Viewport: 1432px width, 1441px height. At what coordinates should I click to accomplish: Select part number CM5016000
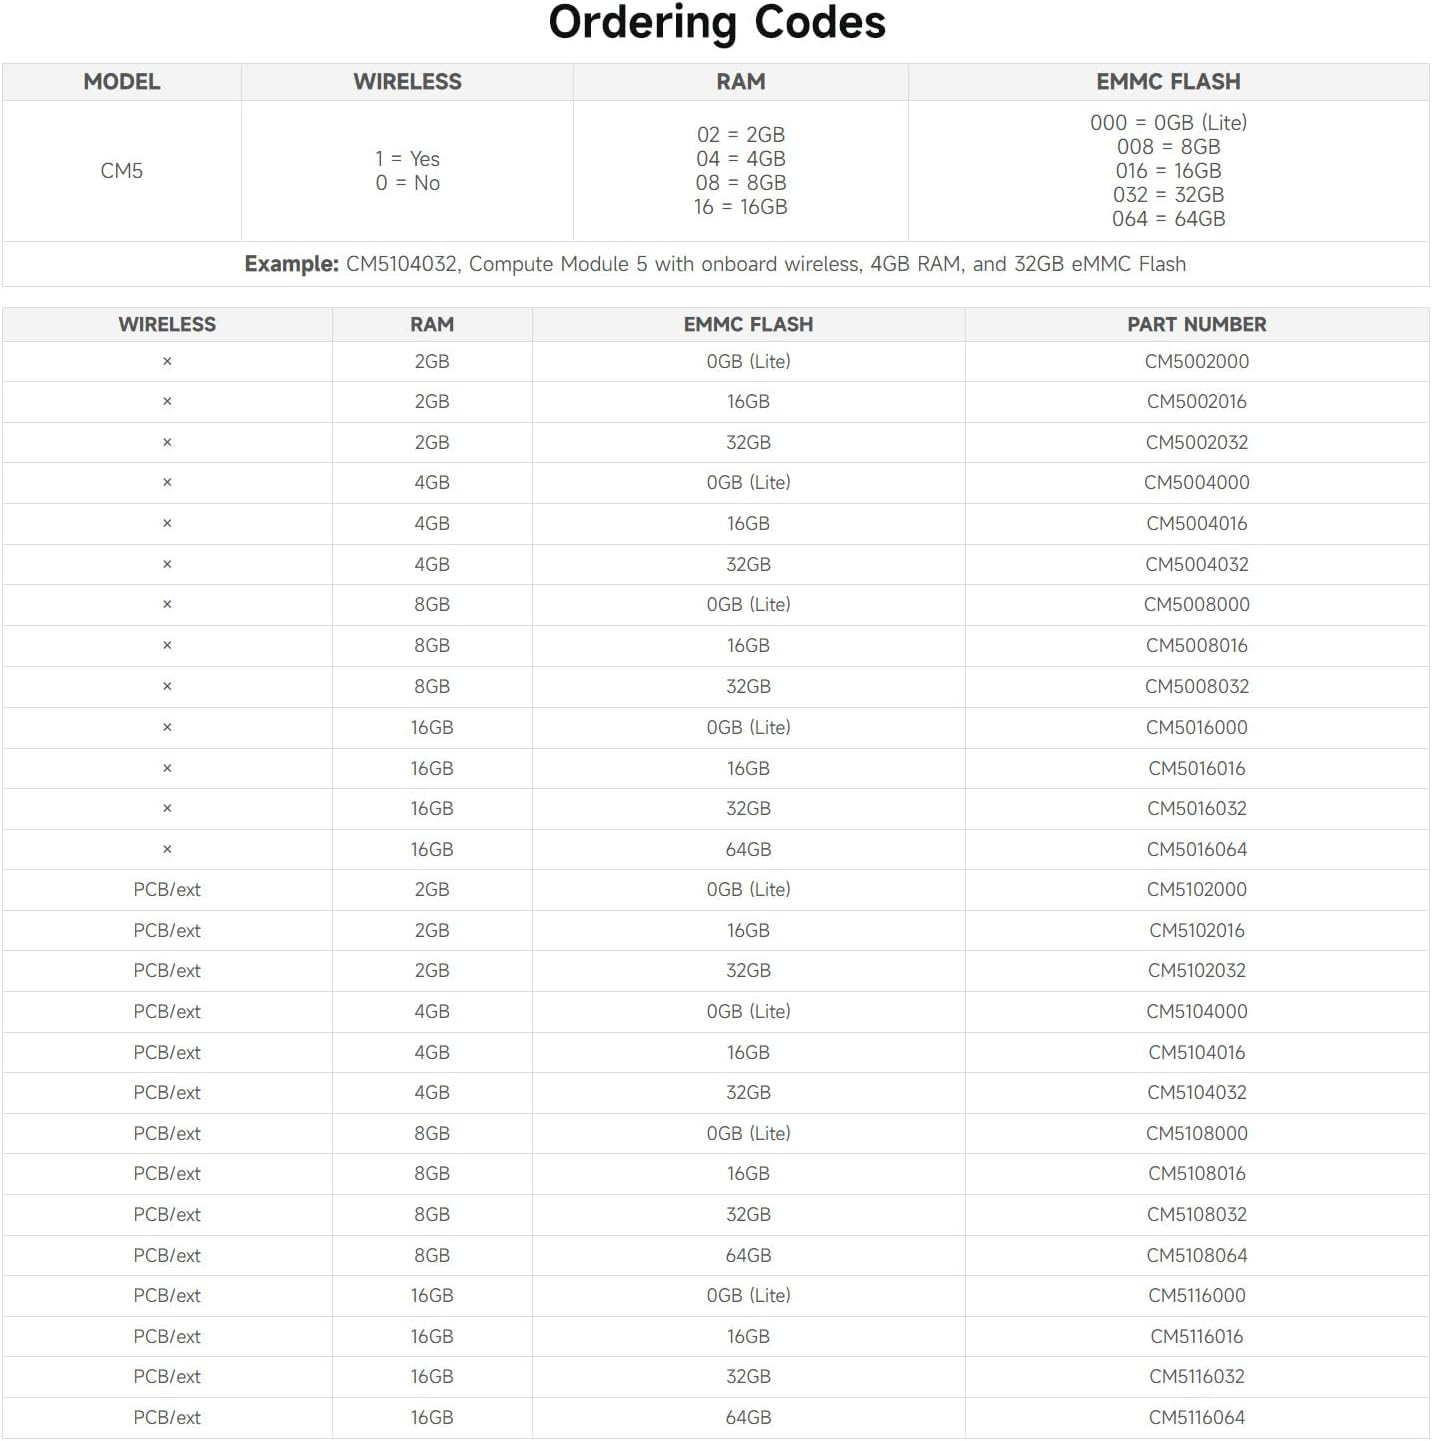(1196, 728)
